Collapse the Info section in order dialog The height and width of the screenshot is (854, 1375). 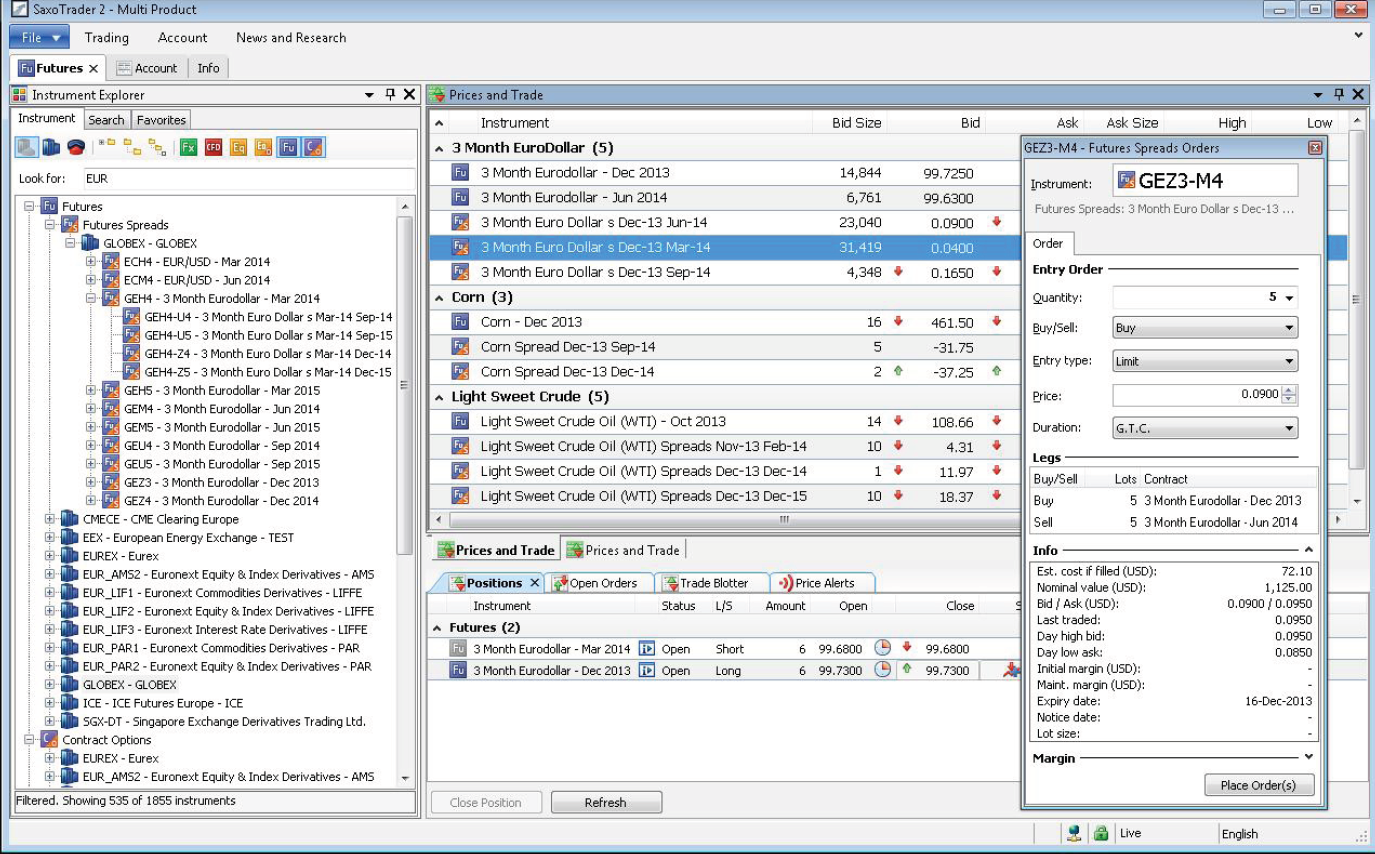point(1309,550)
